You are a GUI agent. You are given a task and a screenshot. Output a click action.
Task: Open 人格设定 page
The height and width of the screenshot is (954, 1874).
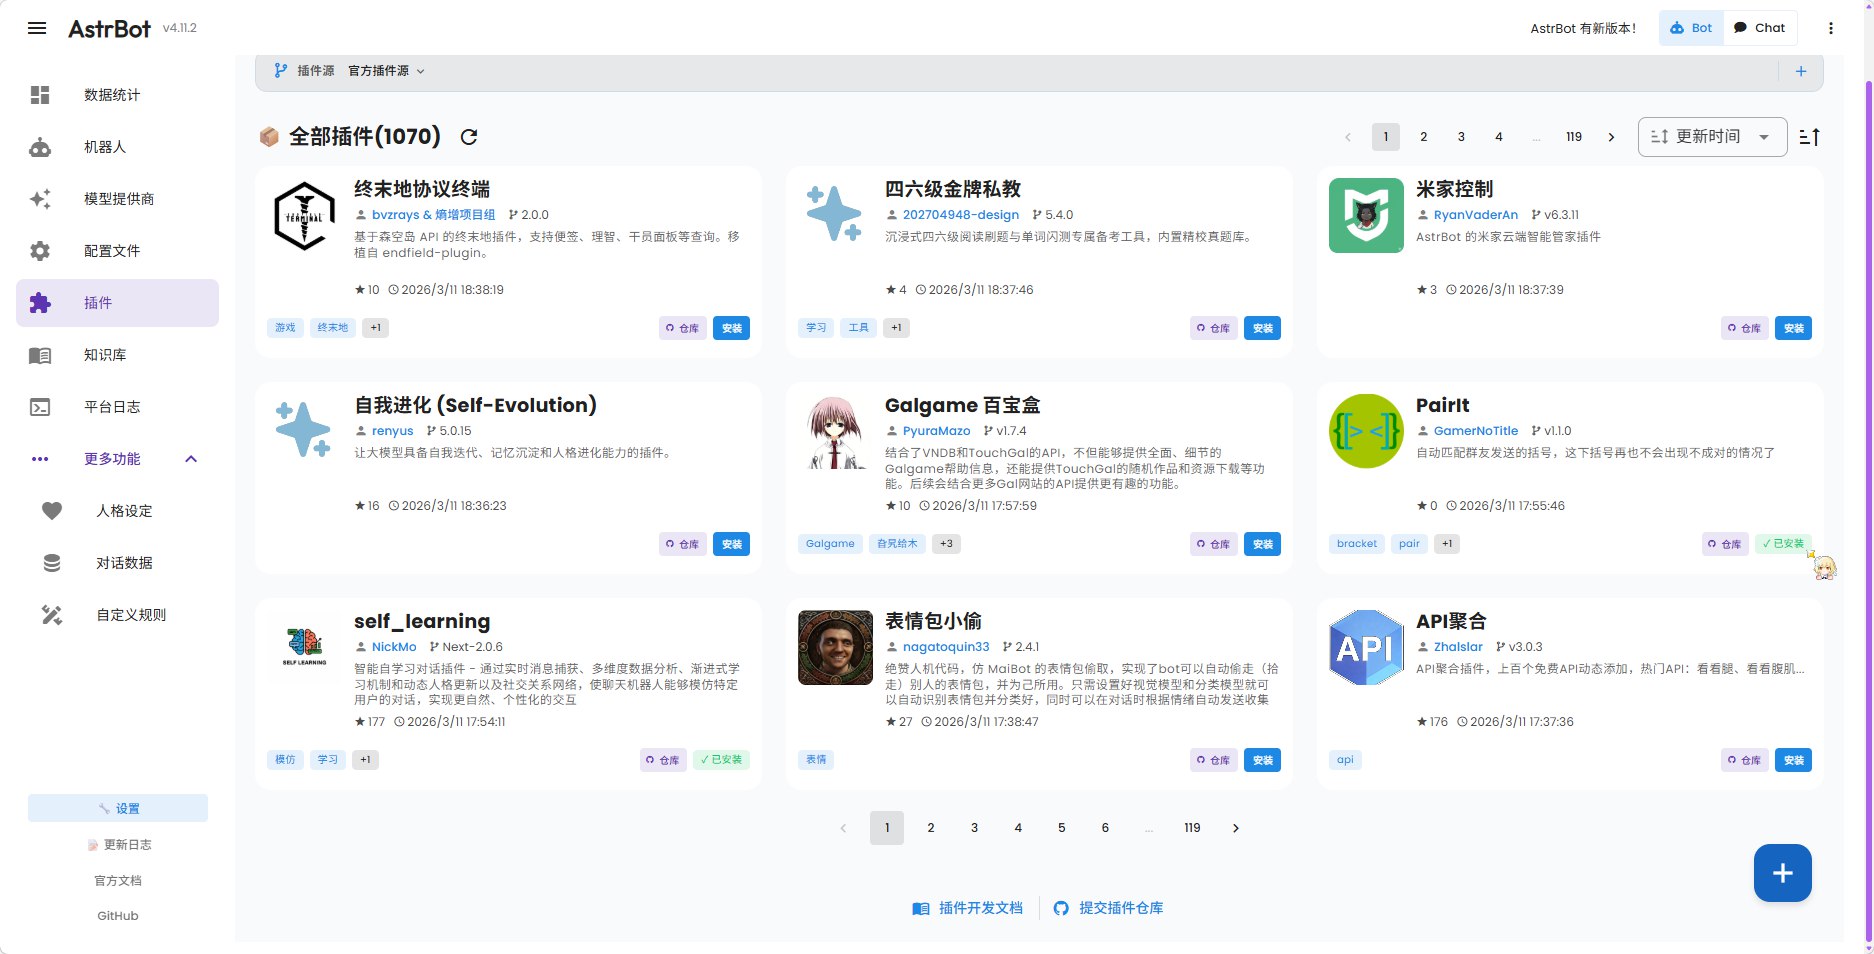(117, 511)
